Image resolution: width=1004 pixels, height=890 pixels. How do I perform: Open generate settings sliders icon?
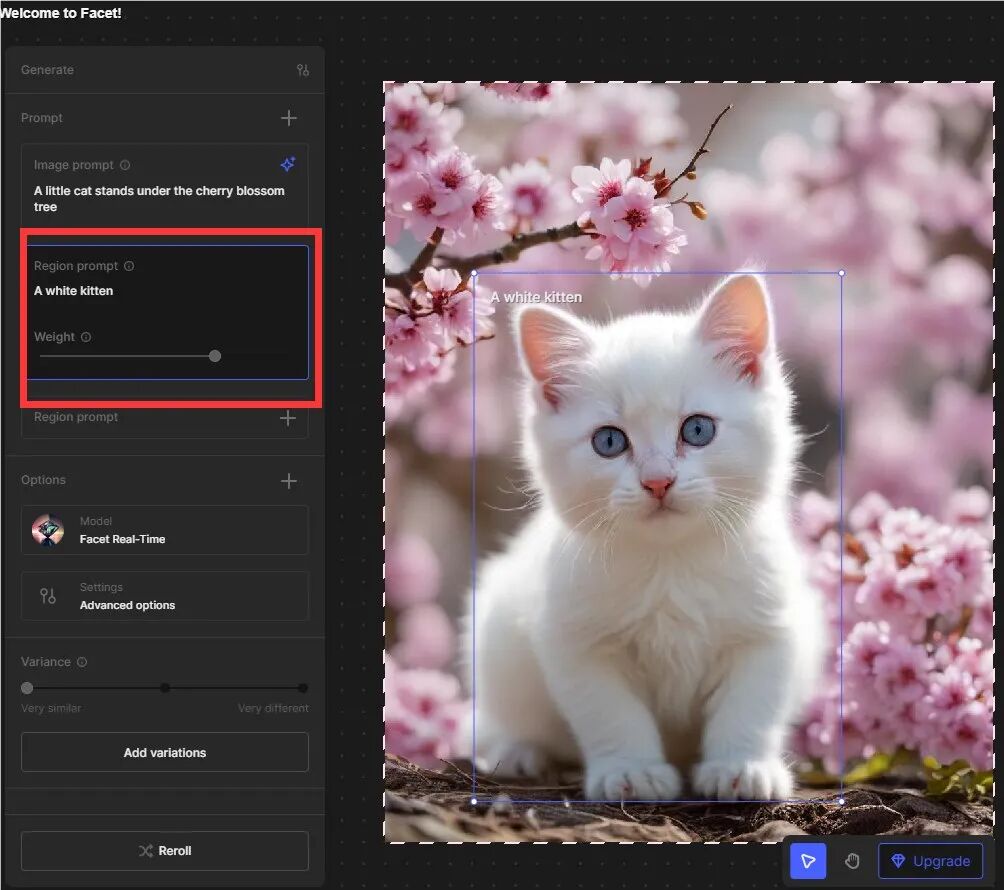click(303, 70)
